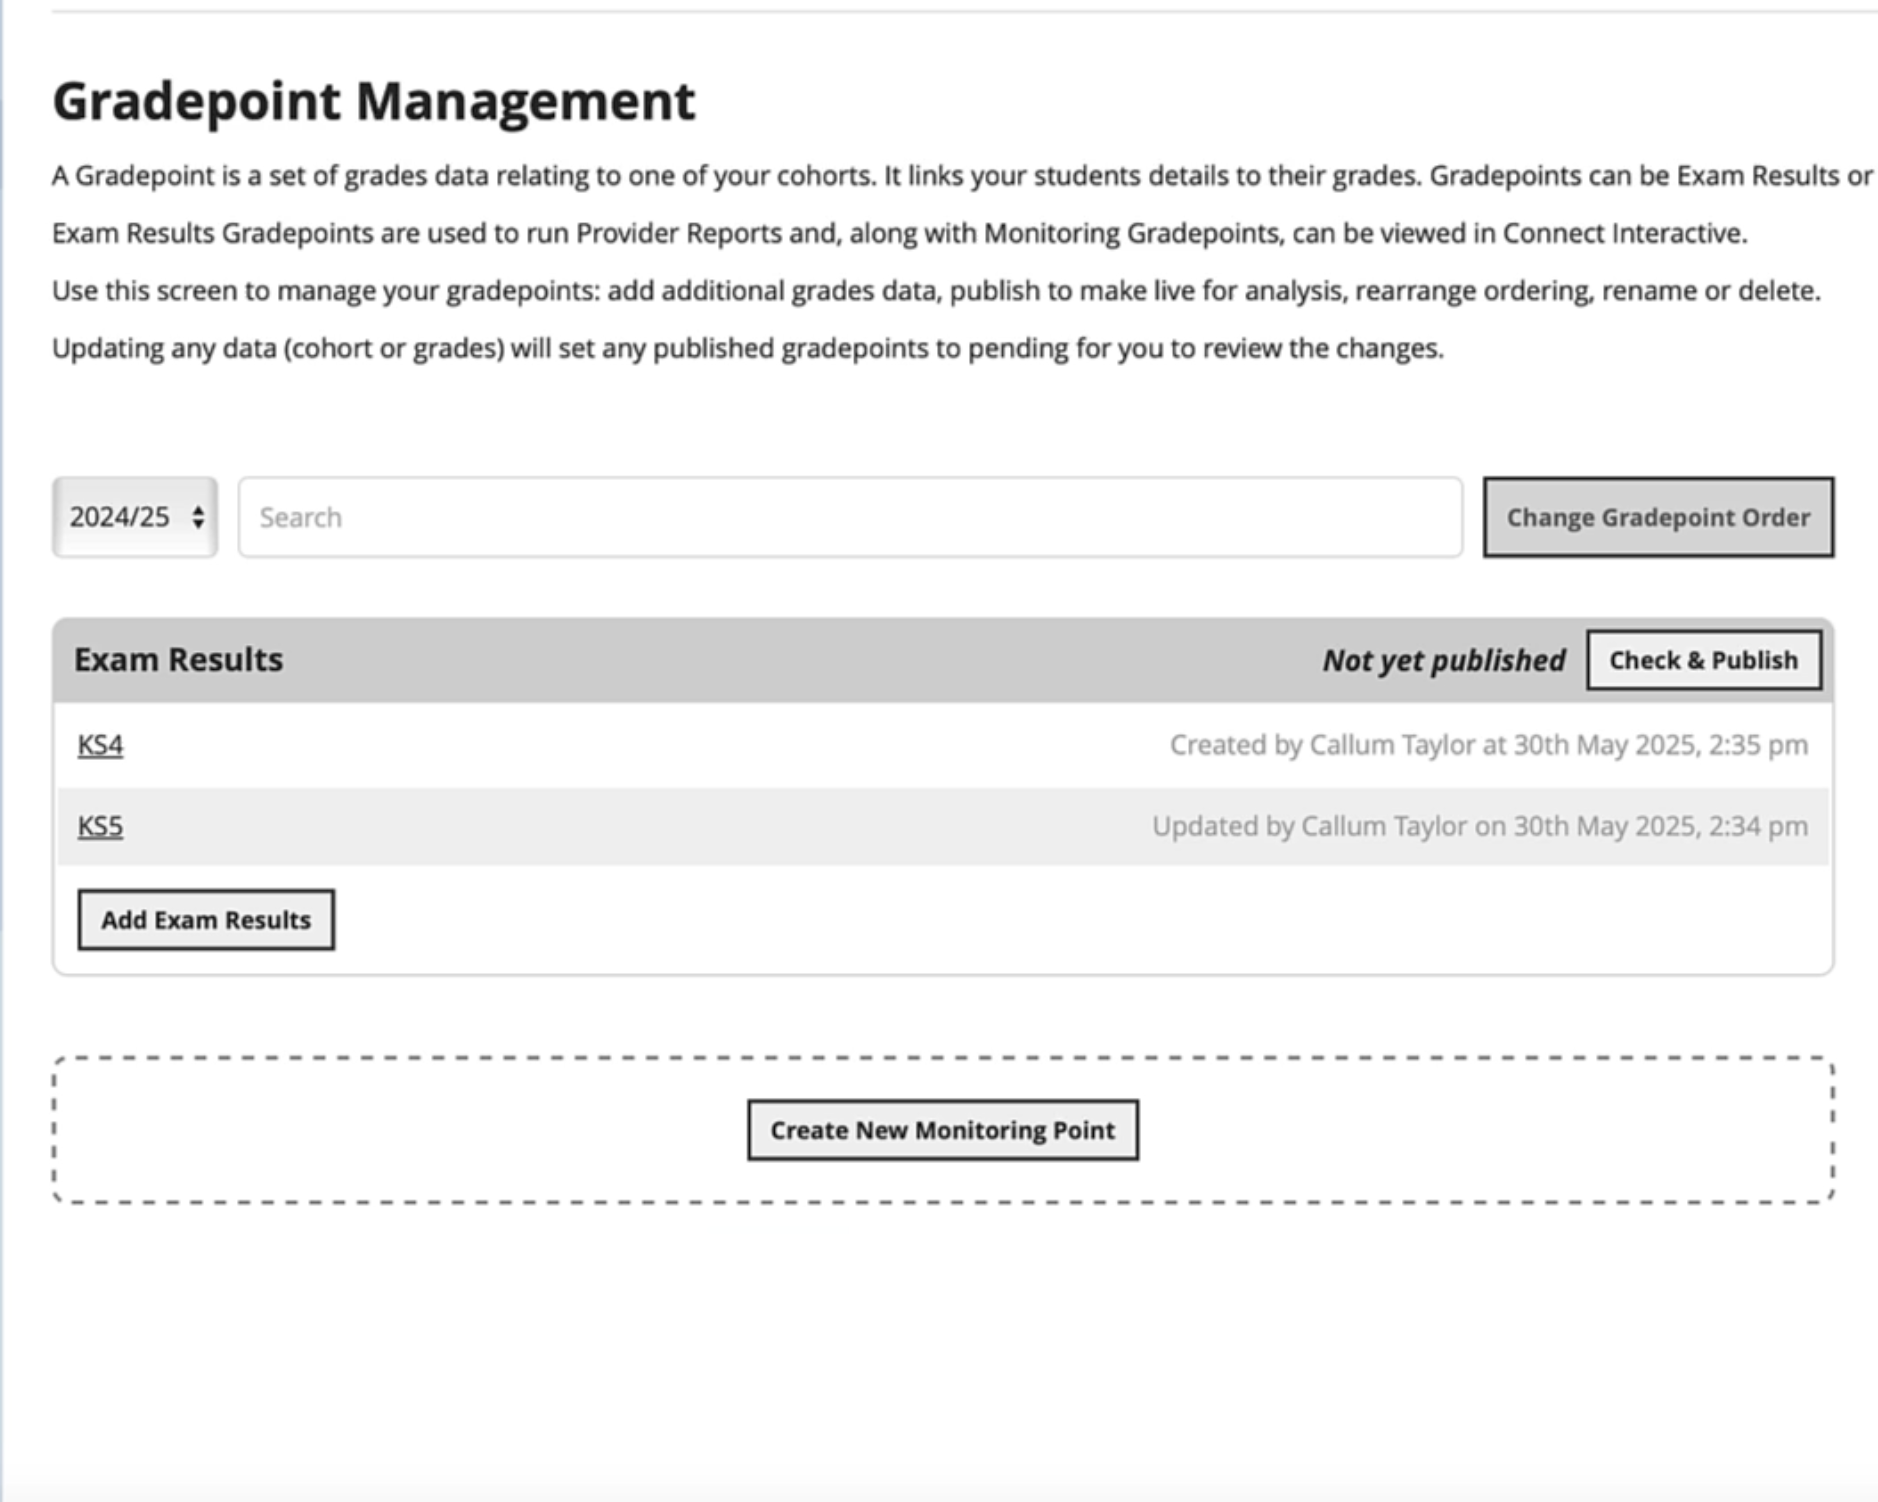The height and width of the screenshot is (1502, 1878).
Task: Click 'Created by Callum Taylor' timestamp on KS4 row
Action: pyautogui.click(x=1489, y=745)
